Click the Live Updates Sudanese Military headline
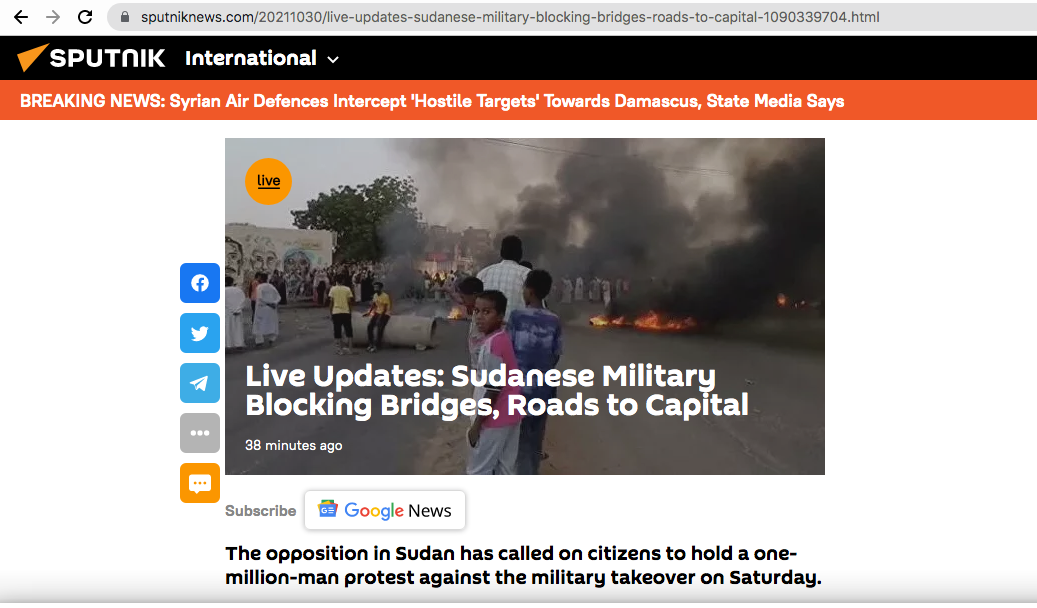Image resolution: width=1037 pixels, height=608 pixels. (497, 390)
